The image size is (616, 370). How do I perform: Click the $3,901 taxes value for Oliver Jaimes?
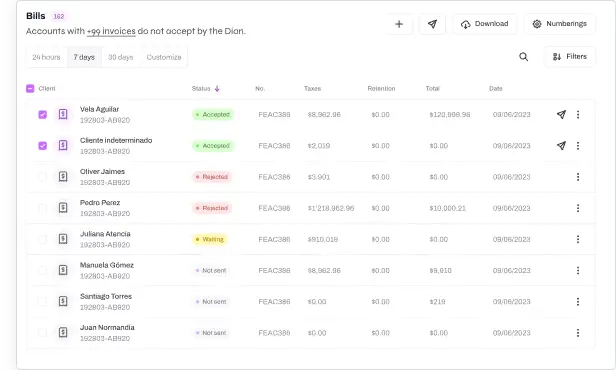point(319,177)
